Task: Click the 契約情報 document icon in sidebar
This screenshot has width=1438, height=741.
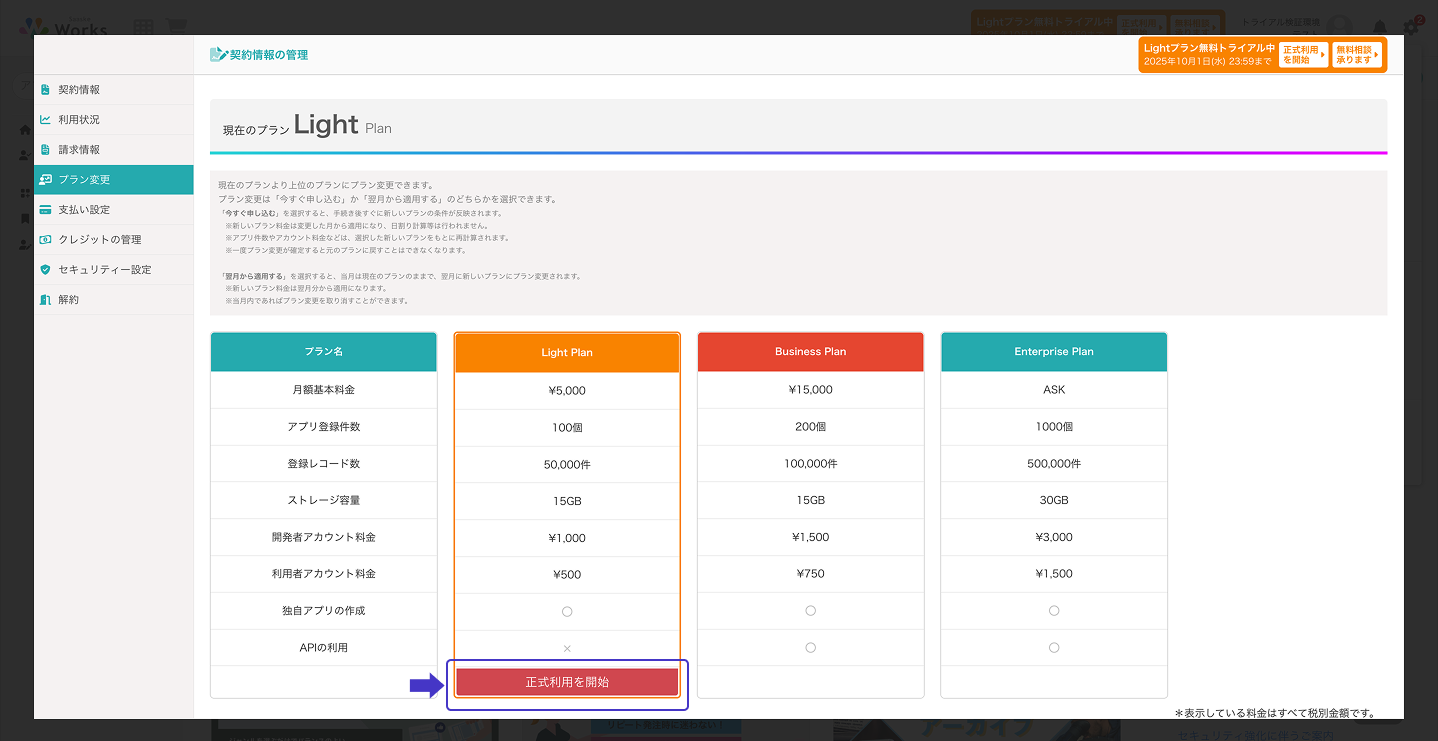Action: [x=45, y=90]
